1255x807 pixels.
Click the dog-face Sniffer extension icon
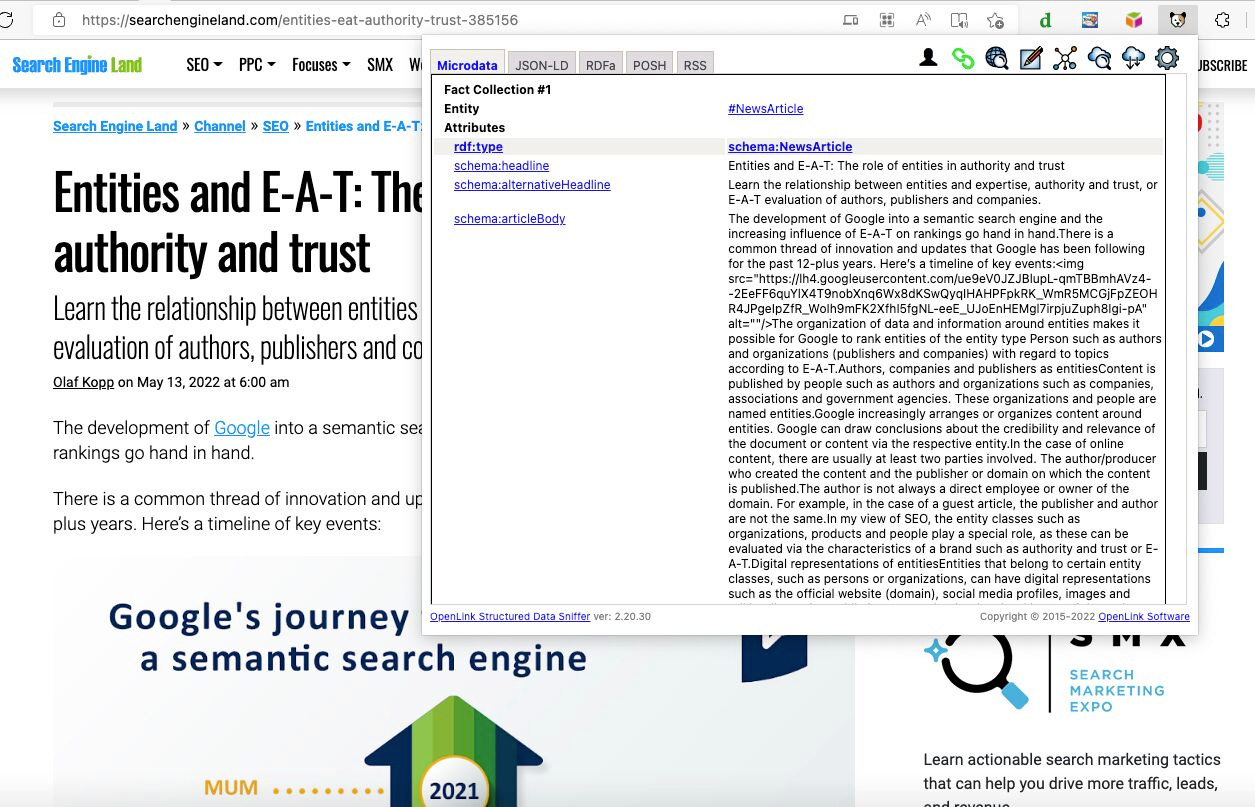coord(1177,20)
